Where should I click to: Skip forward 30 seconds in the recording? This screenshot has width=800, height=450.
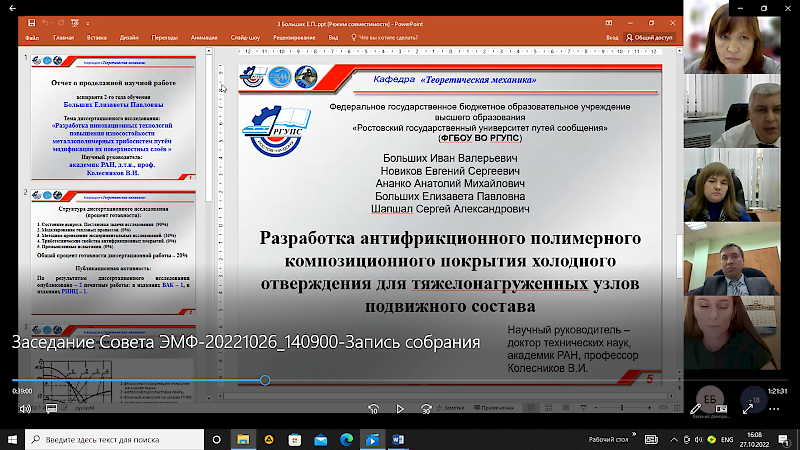(x=428, y=408)
